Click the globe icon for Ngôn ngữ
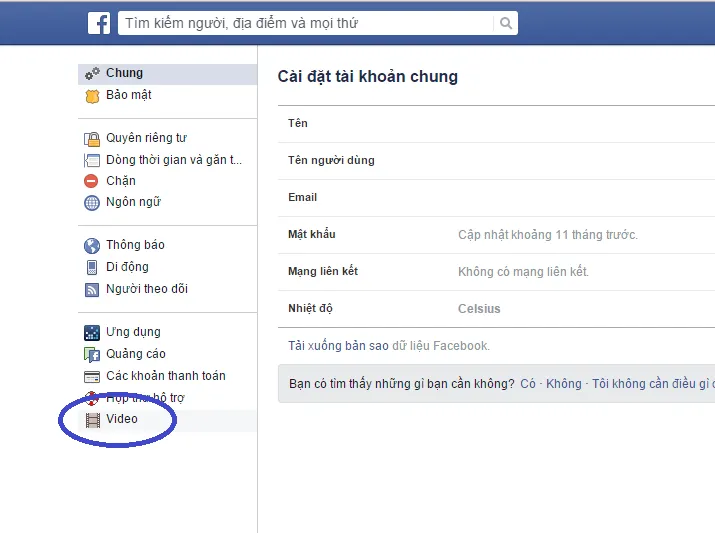Viewport: 715px width, 533px height. pyautogui.click(x=92, y=202)
